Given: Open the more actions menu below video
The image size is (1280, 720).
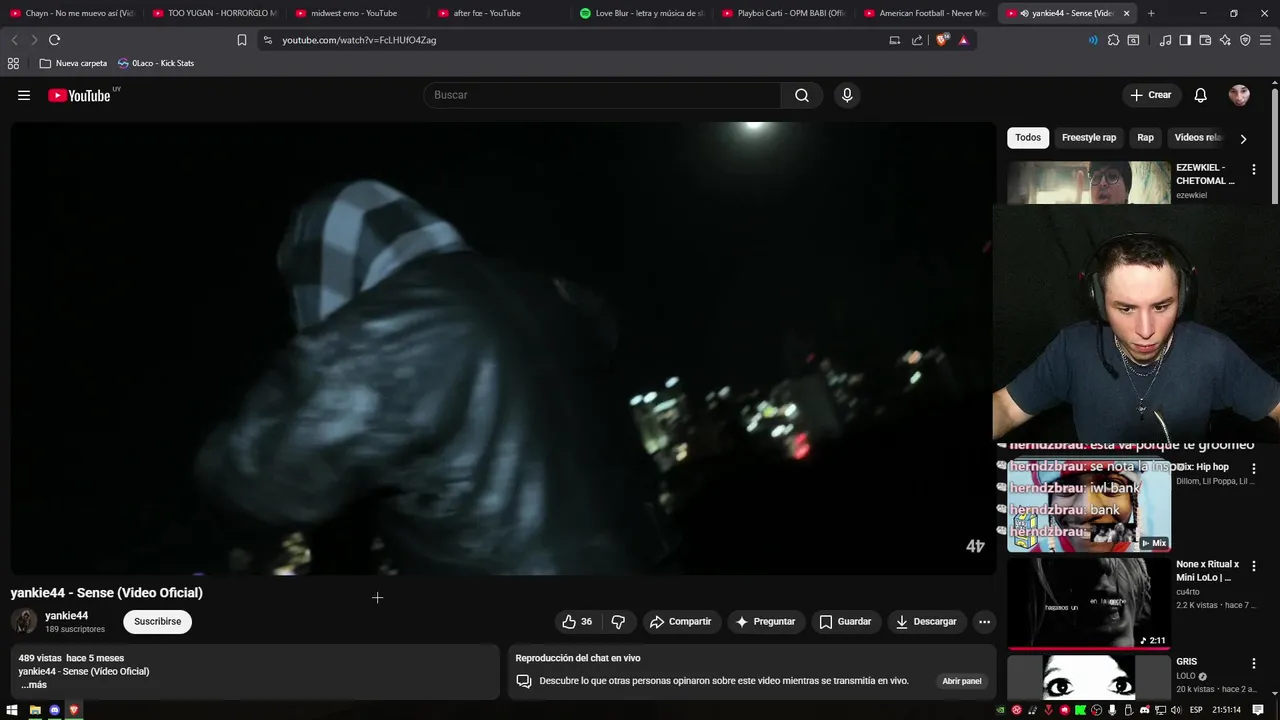Looking at the screenshot, I should point(984,622).
